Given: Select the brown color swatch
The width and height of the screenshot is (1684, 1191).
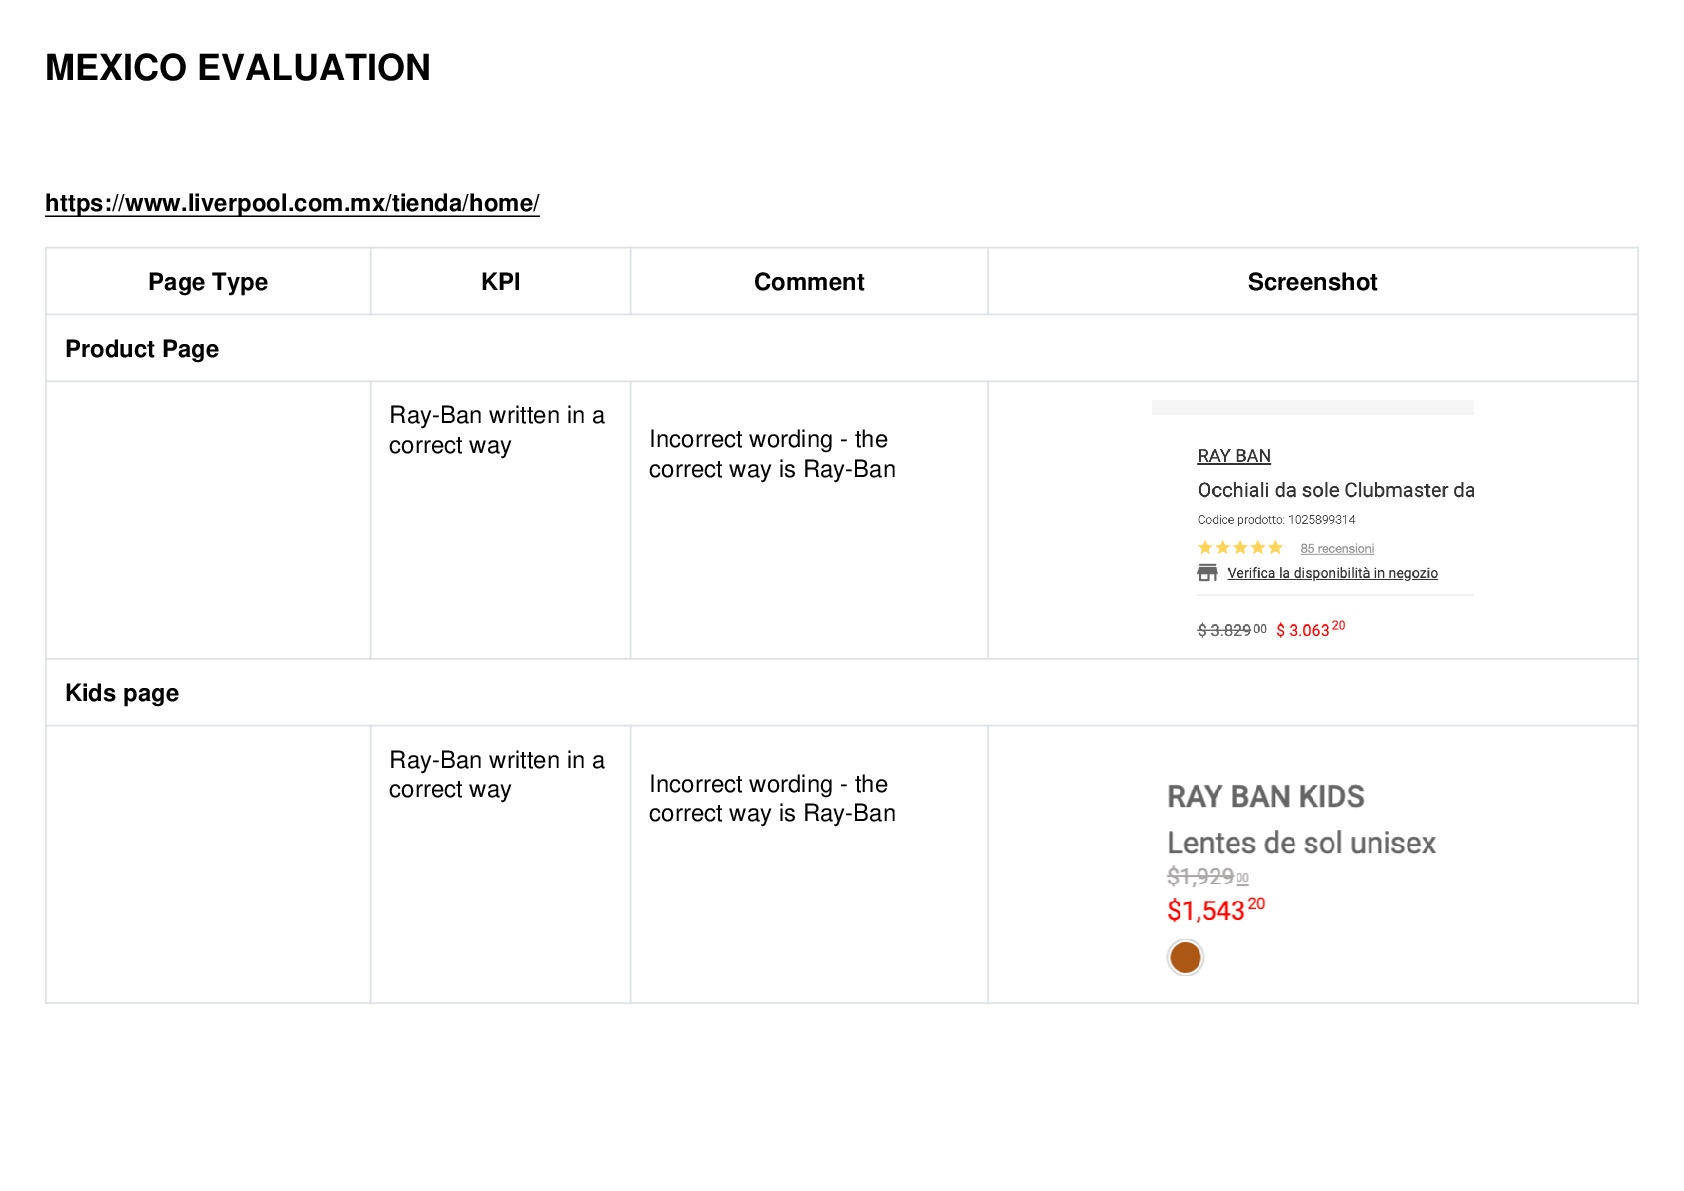Looking at the screenshot, I should coord(1185,957).
